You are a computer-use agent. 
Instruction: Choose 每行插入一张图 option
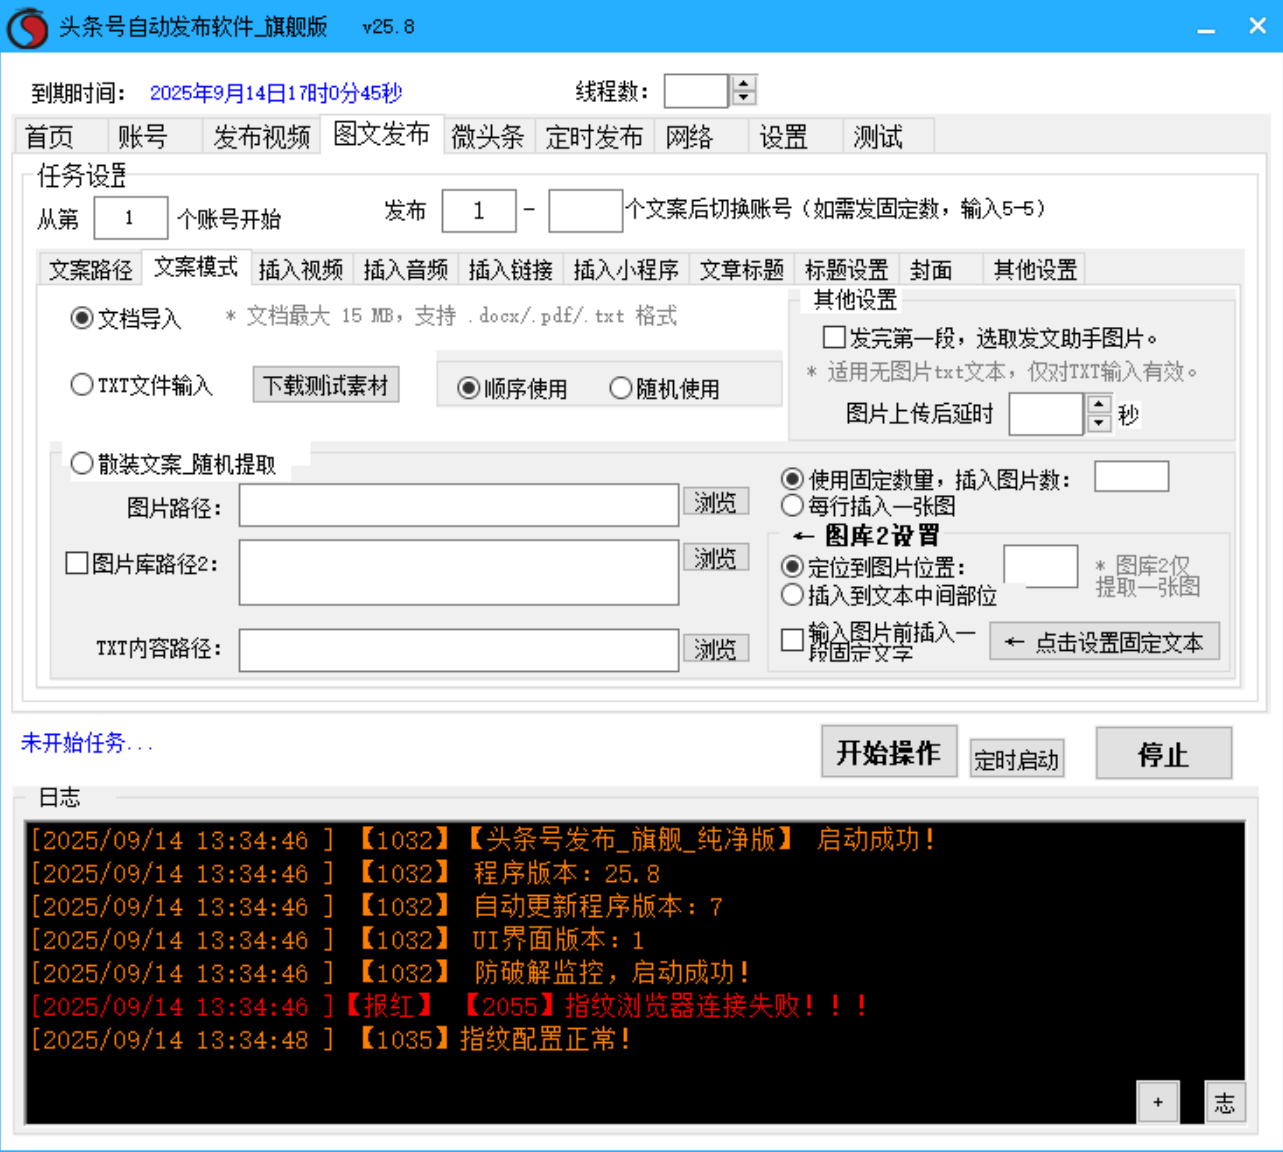click(x=791, y=506)
